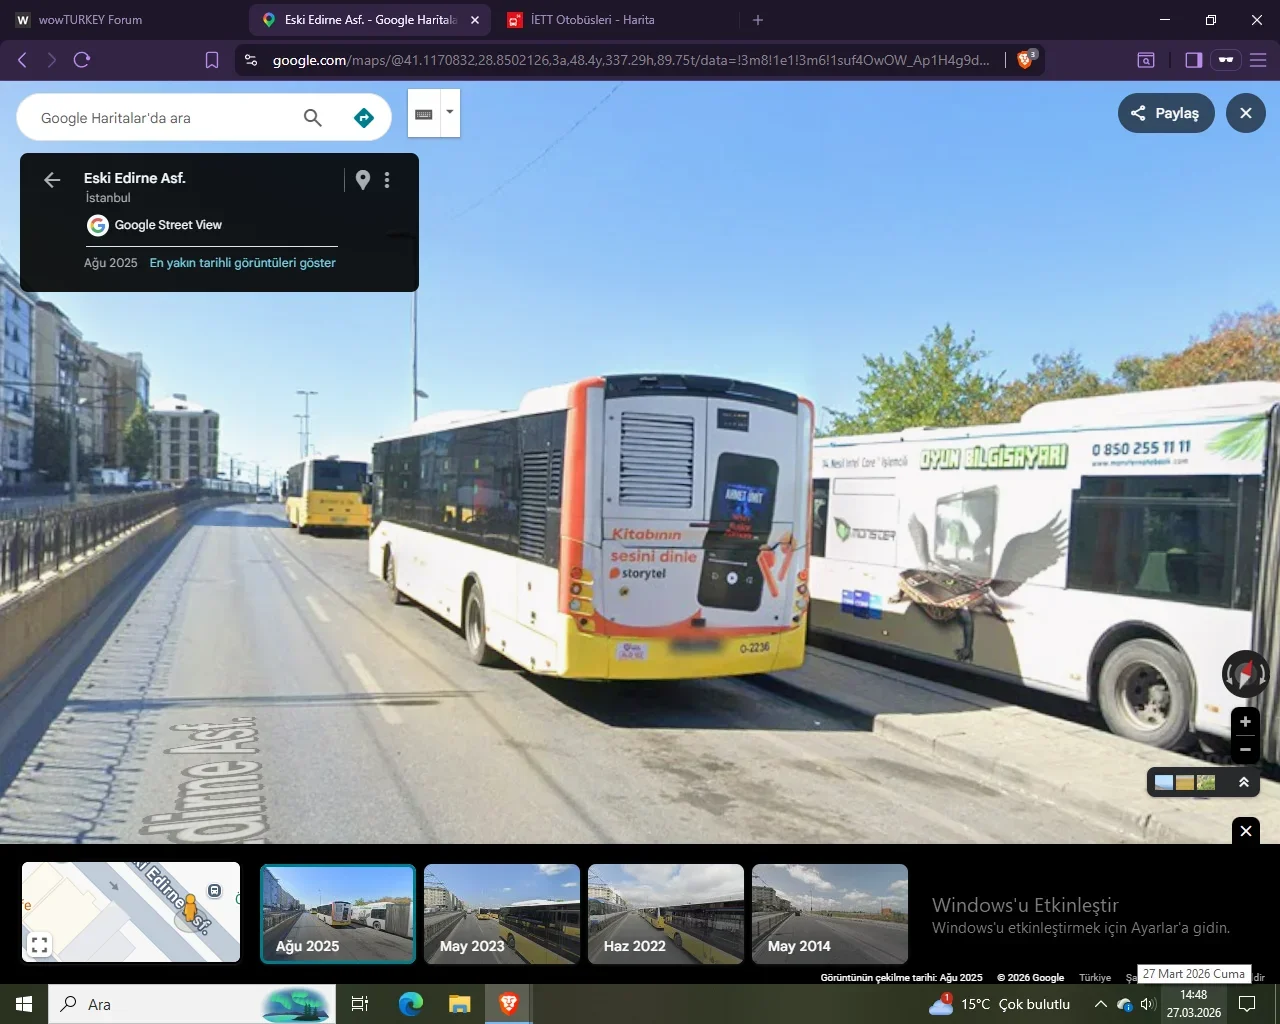Click the search magnifier icon in Google Maps

point(312,118)
